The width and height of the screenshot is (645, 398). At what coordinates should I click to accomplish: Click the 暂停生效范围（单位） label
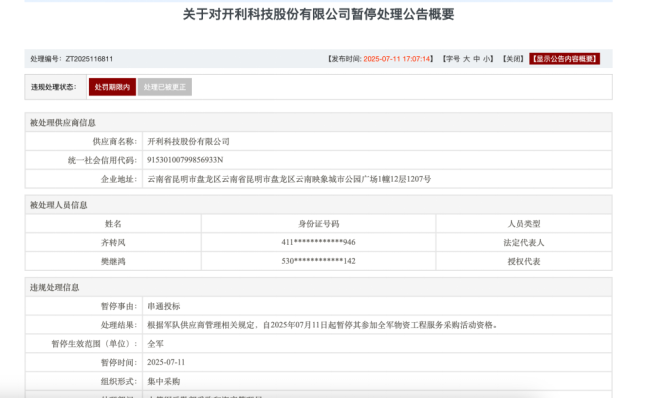click(94, 344)
